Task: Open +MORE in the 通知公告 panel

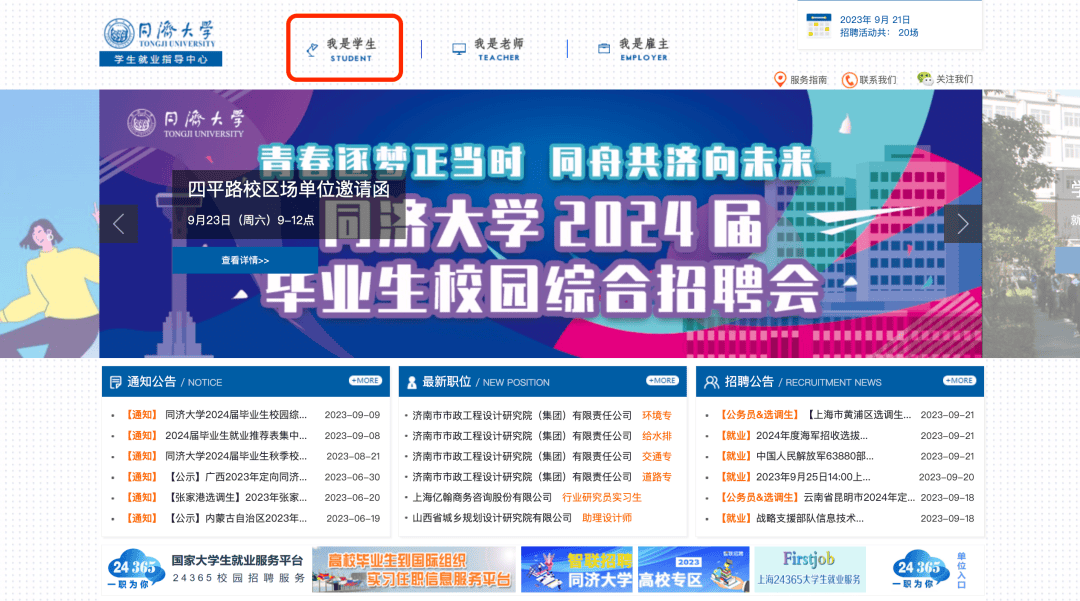Action: coord(364,380)
